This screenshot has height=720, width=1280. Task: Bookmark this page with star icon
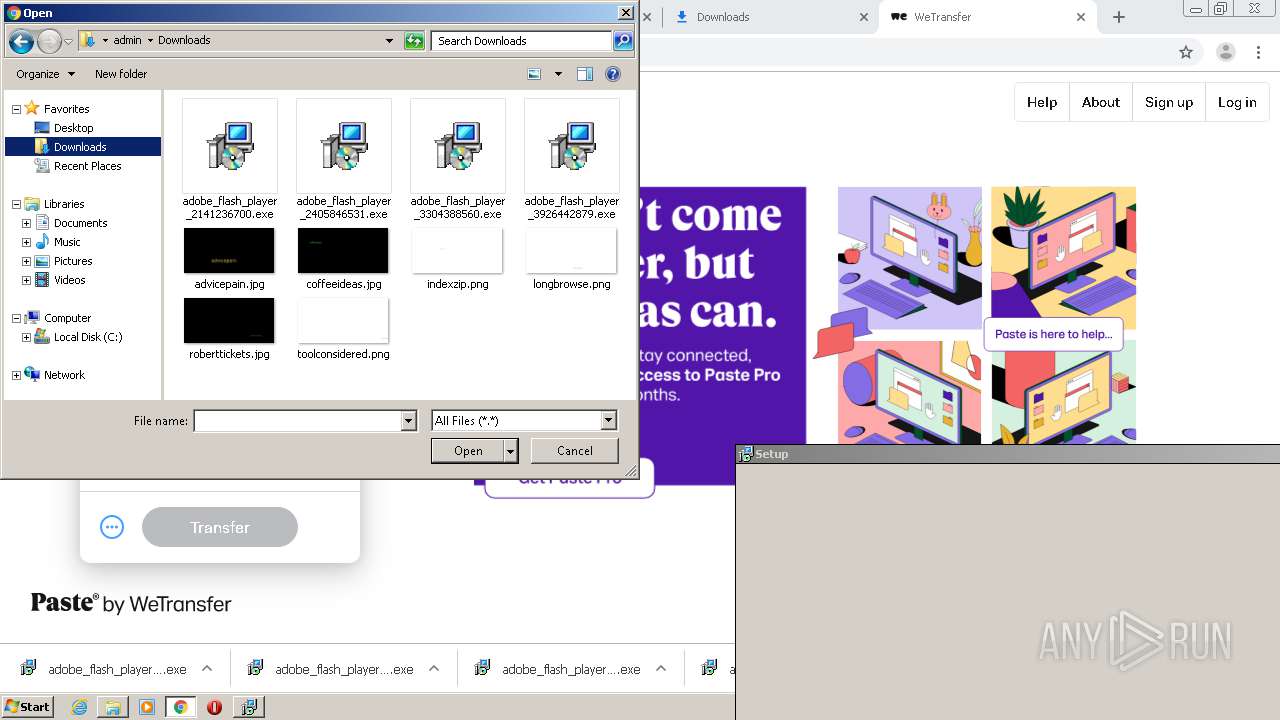tap(1186, 52)
